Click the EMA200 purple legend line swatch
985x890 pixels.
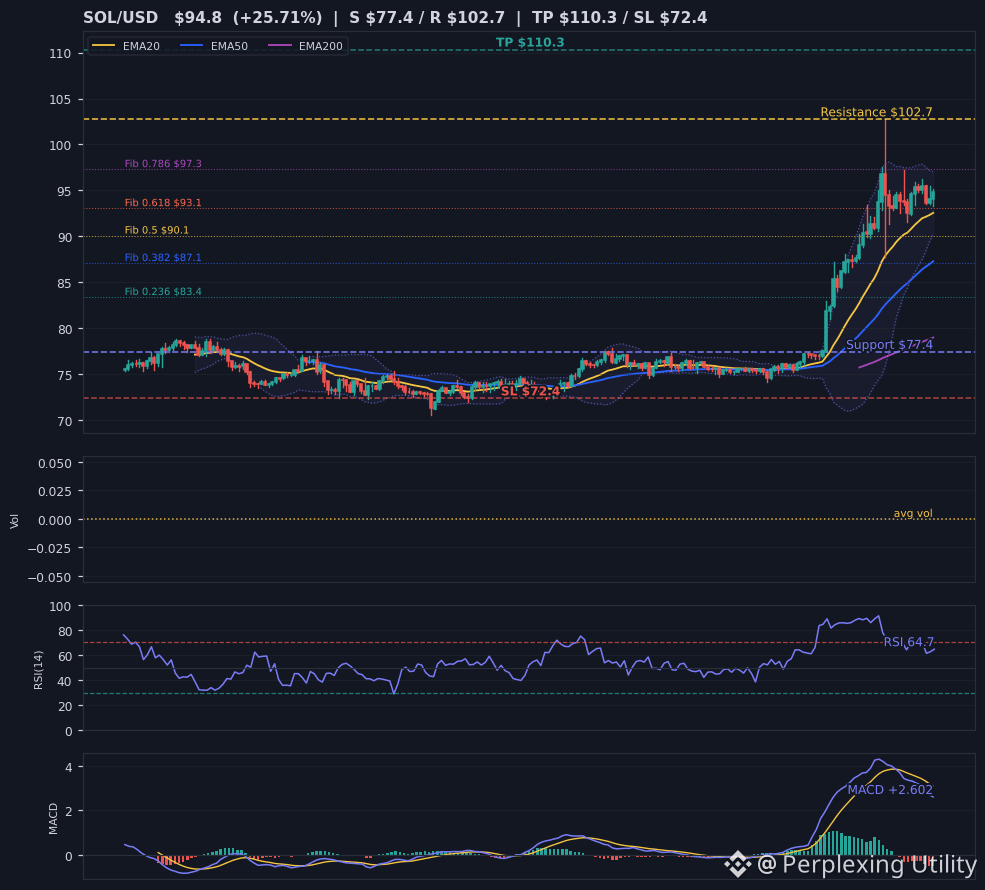point(280,46)
